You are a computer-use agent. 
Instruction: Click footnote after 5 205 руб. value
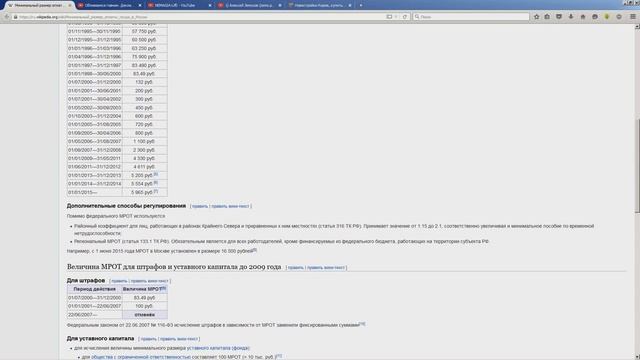156,174
